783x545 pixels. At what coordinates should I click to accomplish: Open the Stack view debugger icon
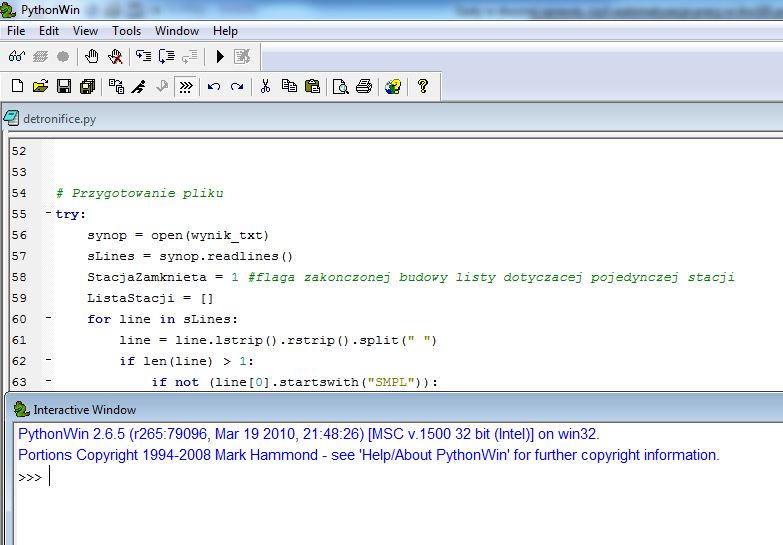pos(40,56)
